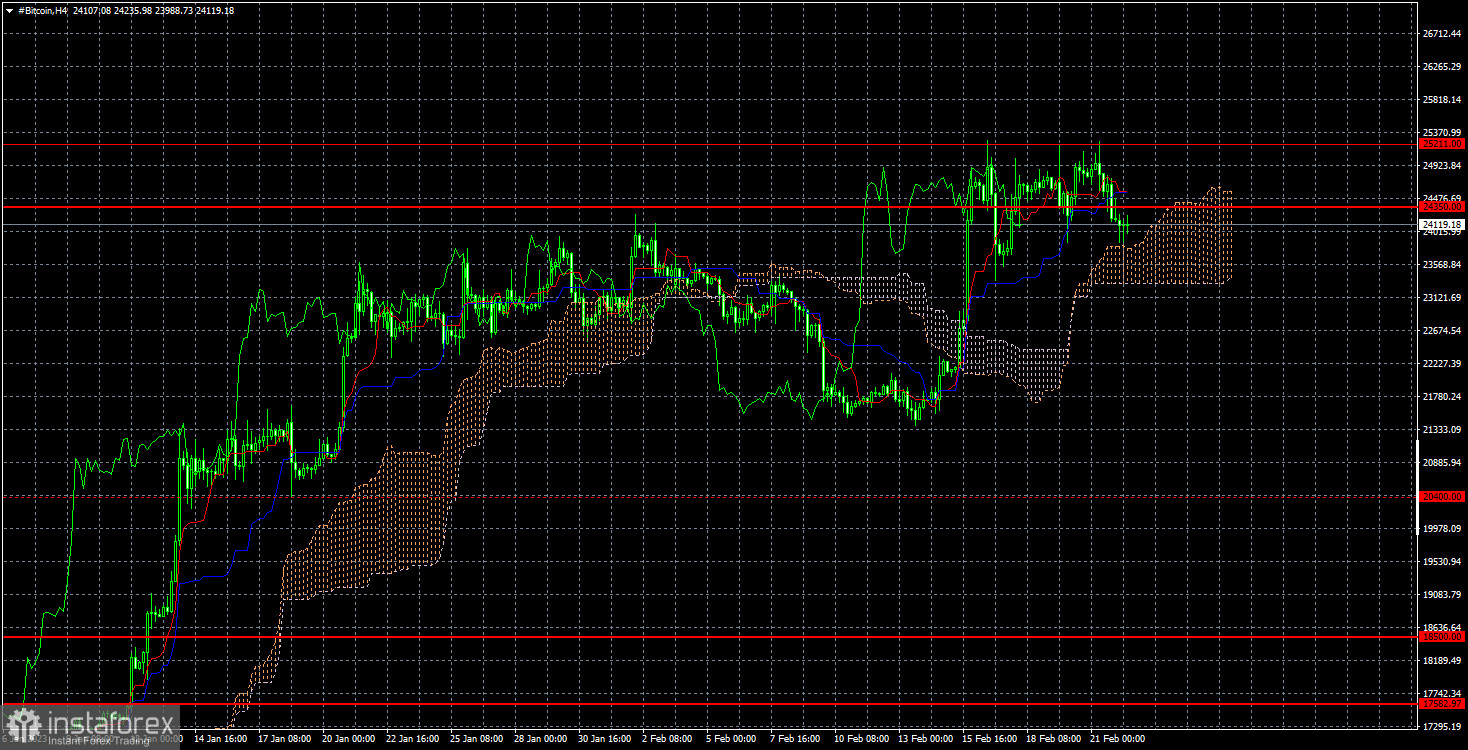Select the red 25211.00 level price tag
The width and height of the screenshot is (1468, 750).
click(1442, 144)
